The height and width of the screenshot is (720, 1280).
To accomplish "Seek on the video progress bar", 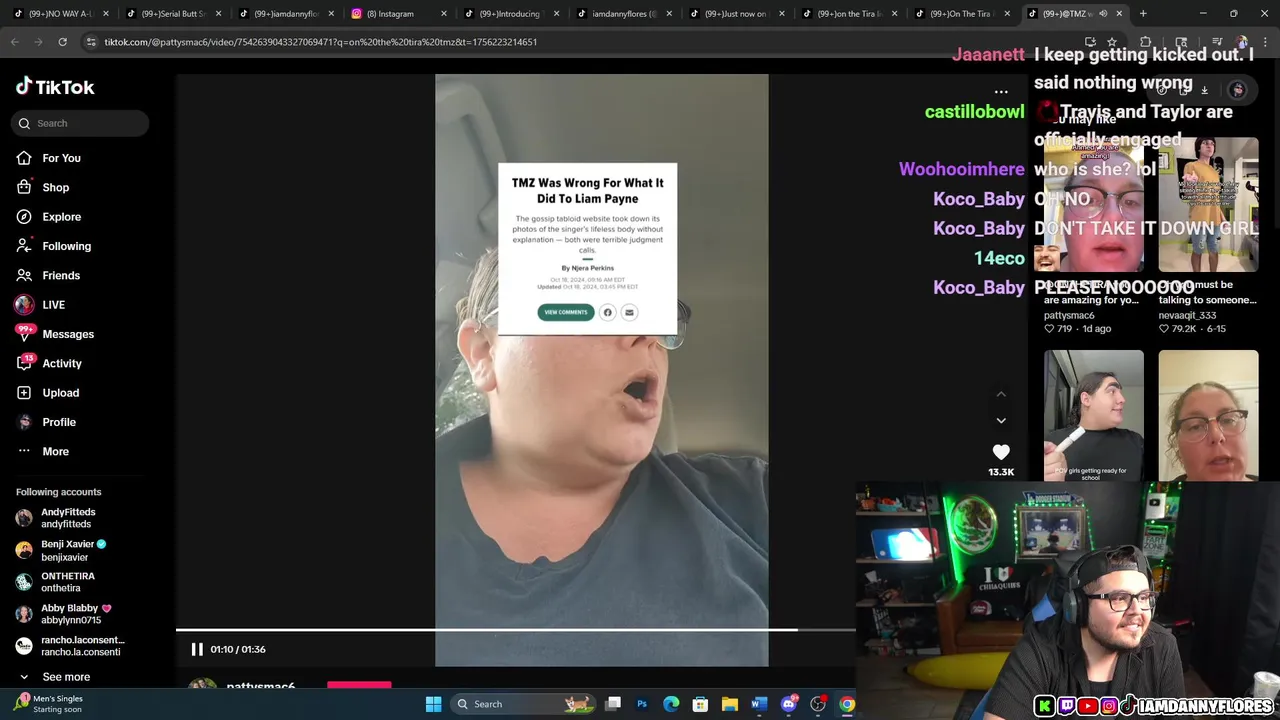I will (515, 630).
